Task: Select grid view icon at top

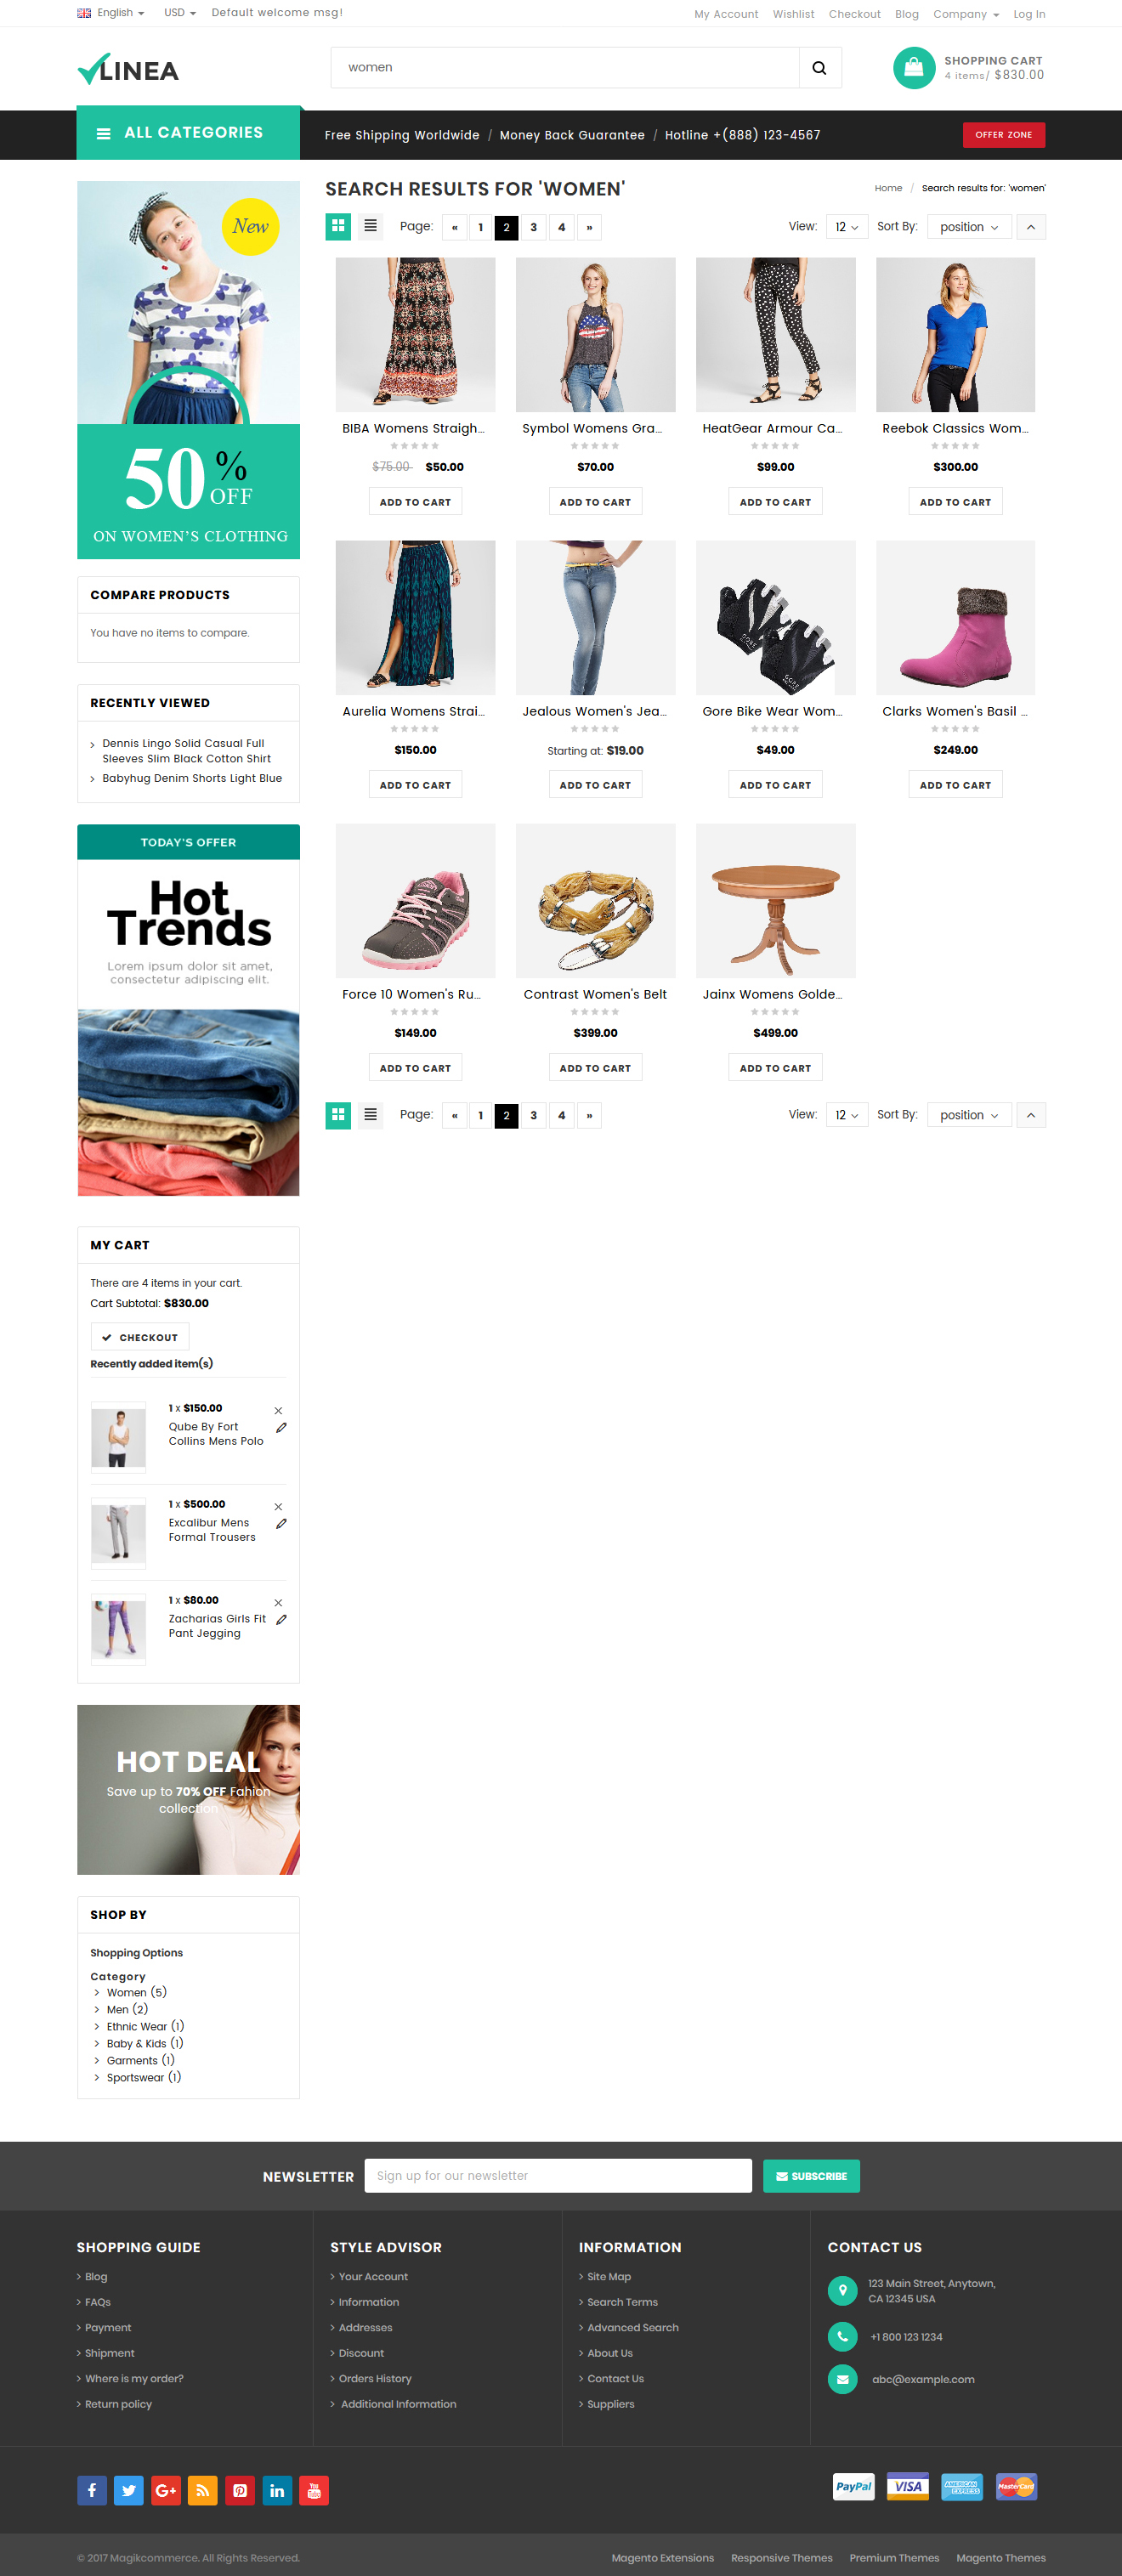Action: point(338,227)
